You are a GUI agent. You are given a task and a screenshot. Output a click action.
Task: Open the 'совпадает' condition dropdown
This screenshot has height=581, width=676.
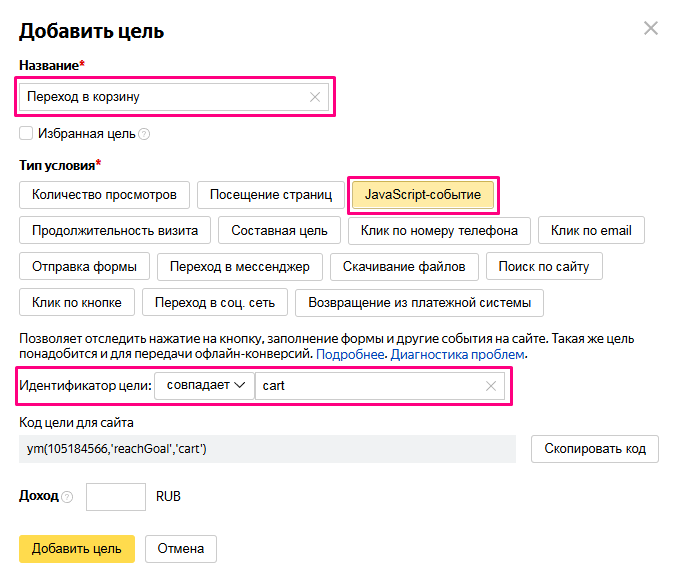[x=204, y=386]
